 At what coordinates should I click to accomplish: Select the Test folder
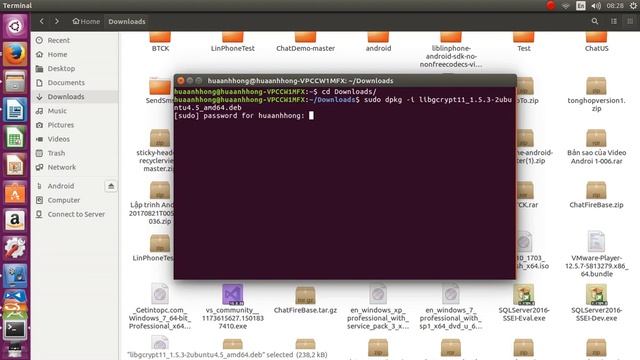click(524, 37)
